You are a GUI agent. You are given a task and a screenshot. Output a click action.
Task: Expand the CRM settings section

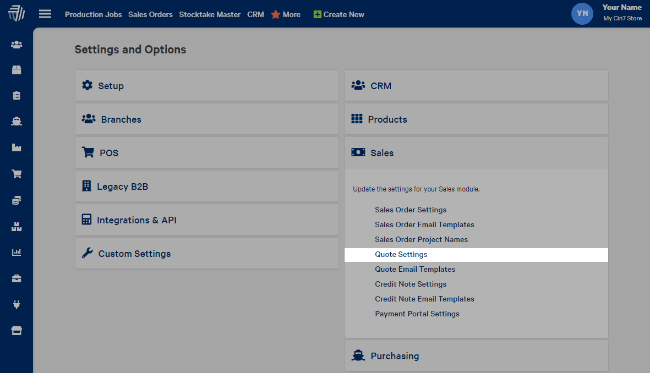[x=476, y=85]
